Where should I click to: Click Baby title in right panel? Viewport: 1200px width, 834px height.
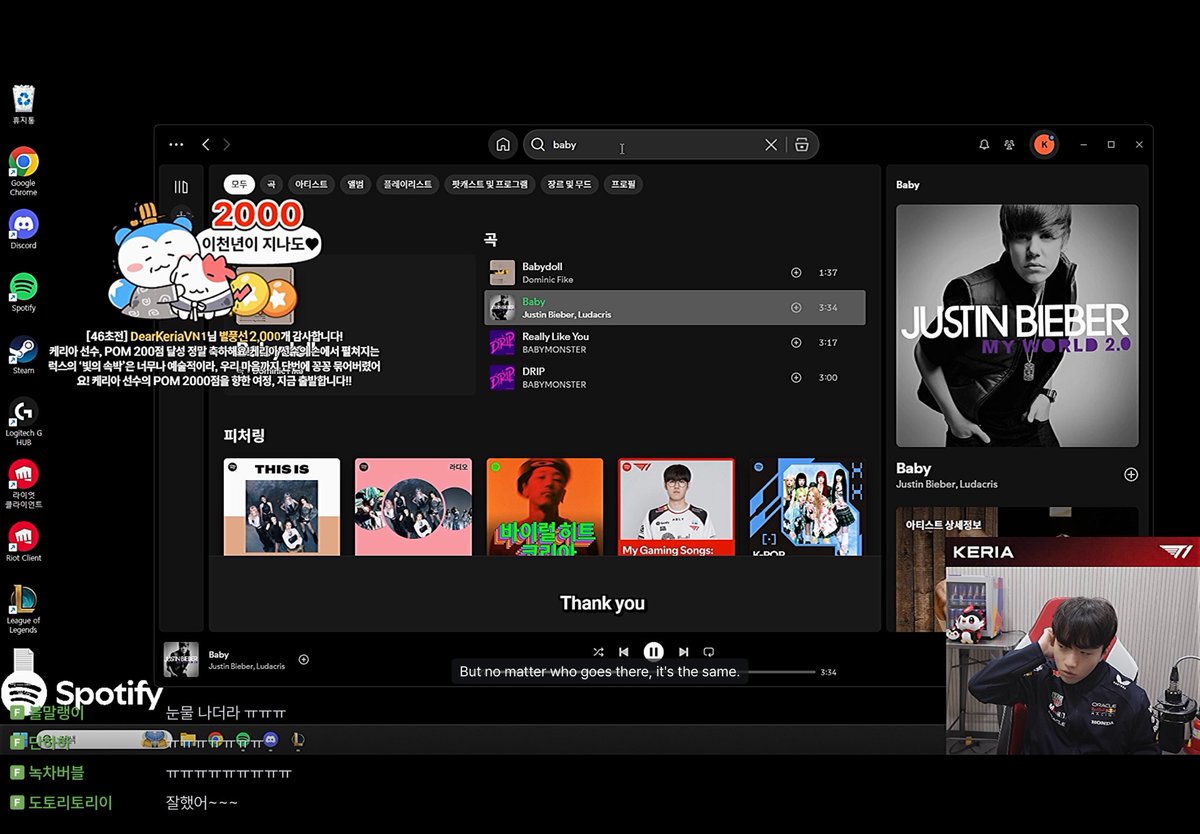pos(913,468)
